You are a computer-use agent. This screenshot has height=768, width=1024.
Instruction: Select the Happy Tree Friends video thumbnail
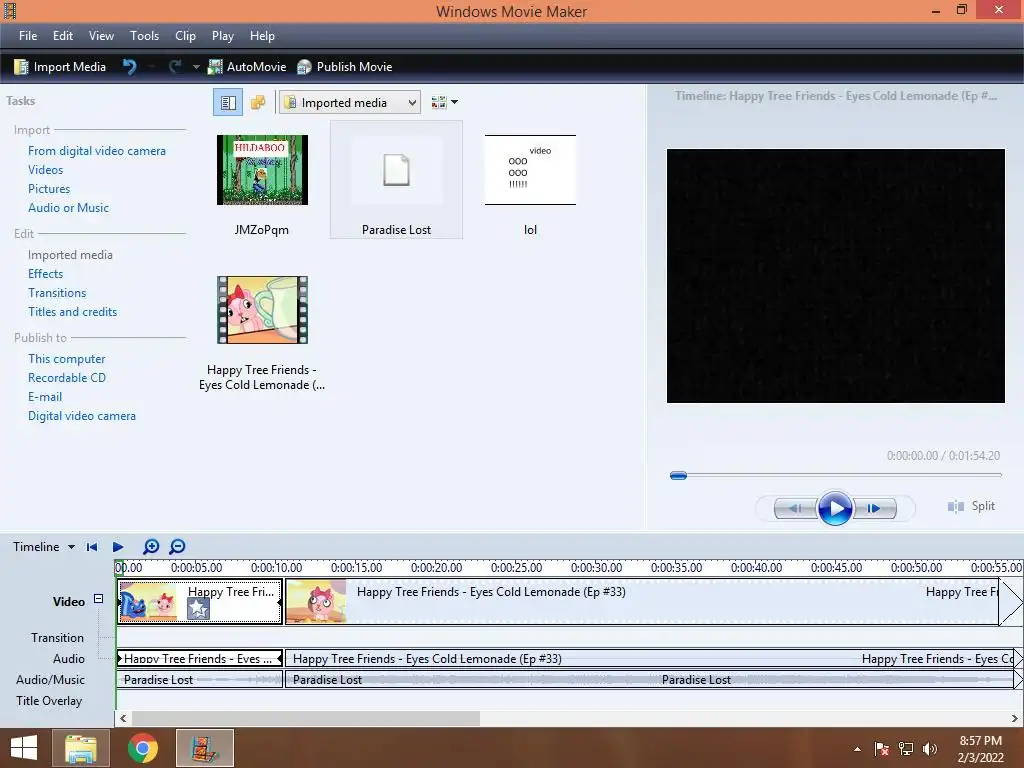tap(262, 310)
